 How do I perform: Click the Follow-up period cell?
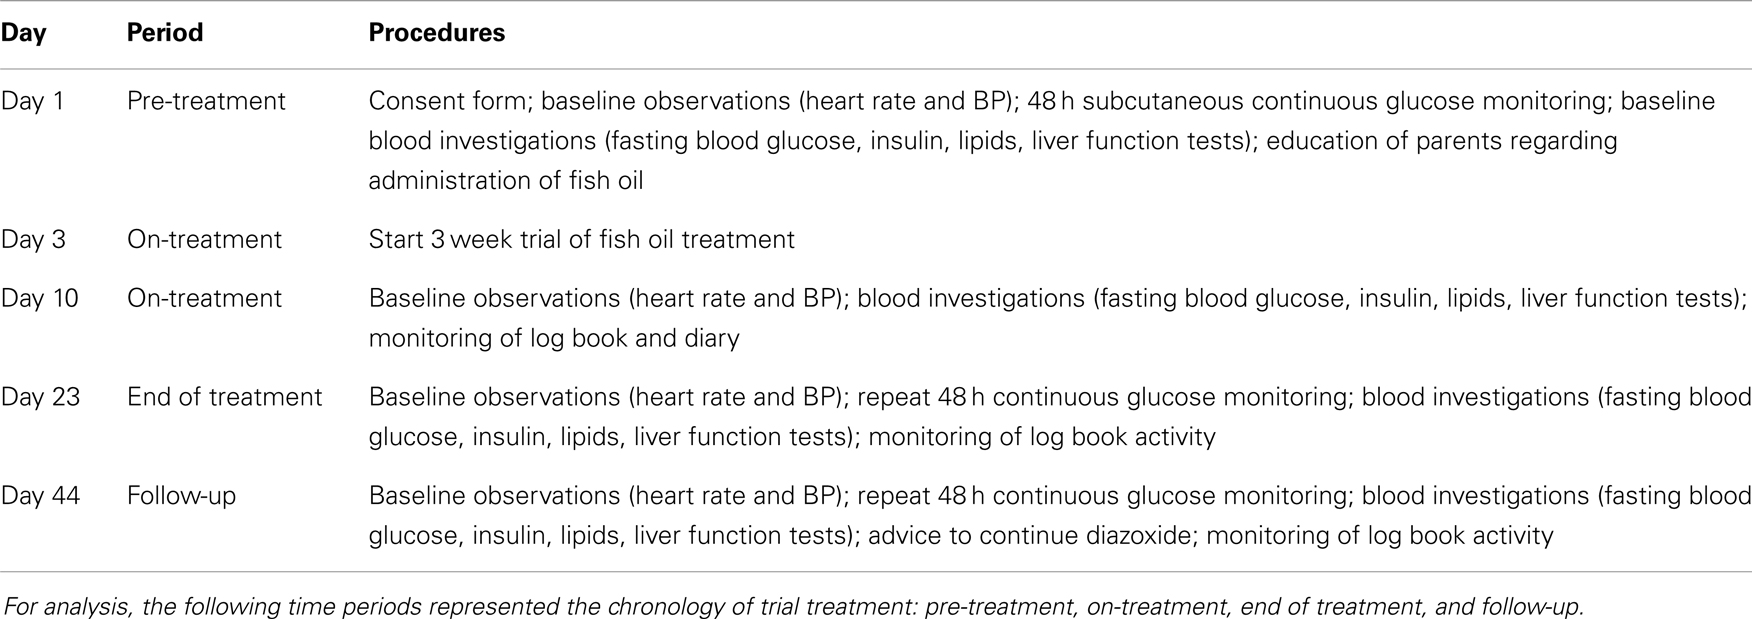point(181,496)
